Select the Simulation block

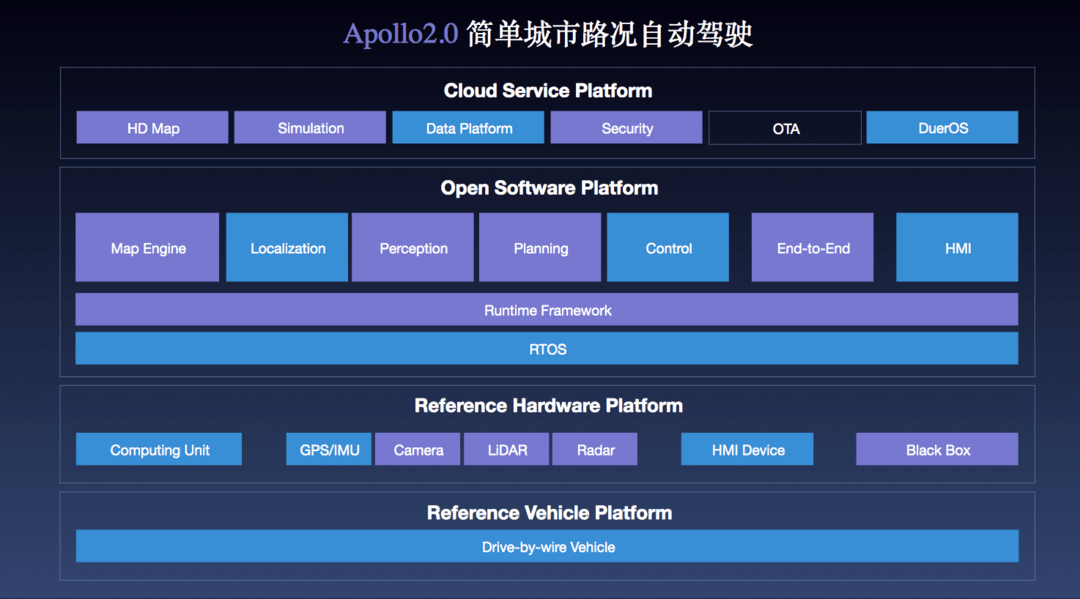(x=310, y=127)
